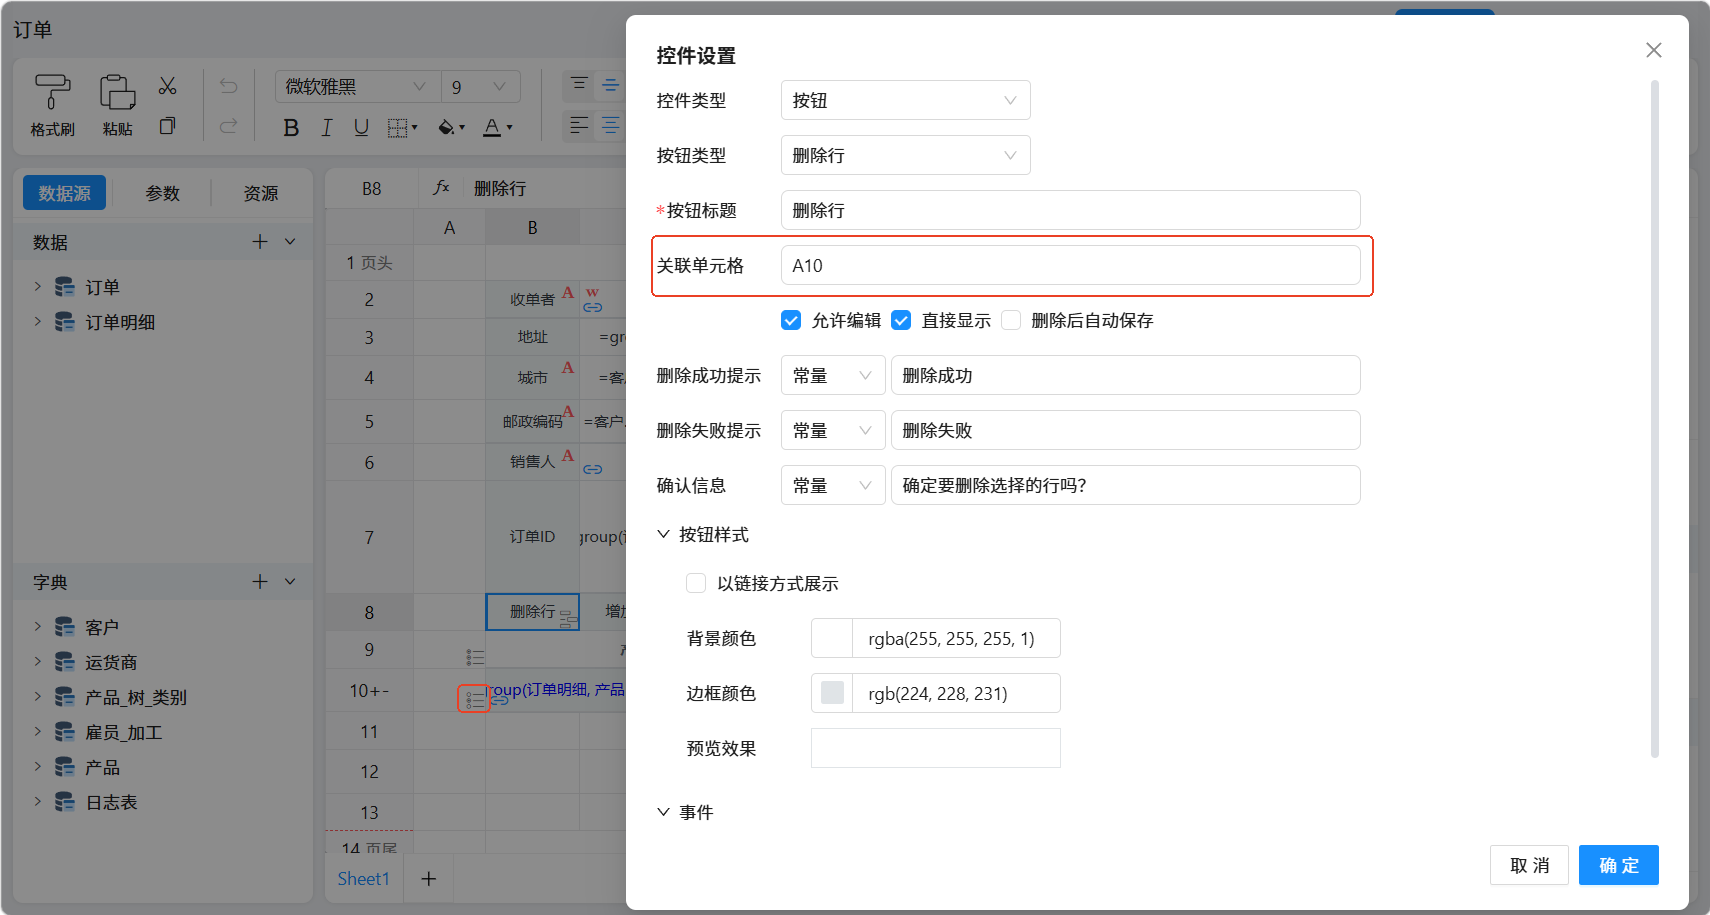Click the link icon in the 销售人 row

tap(593, 469)
